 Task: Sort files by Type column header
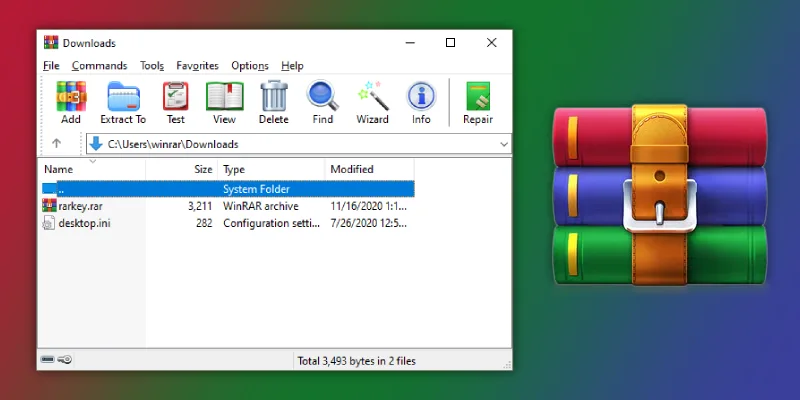coord(271,169)
